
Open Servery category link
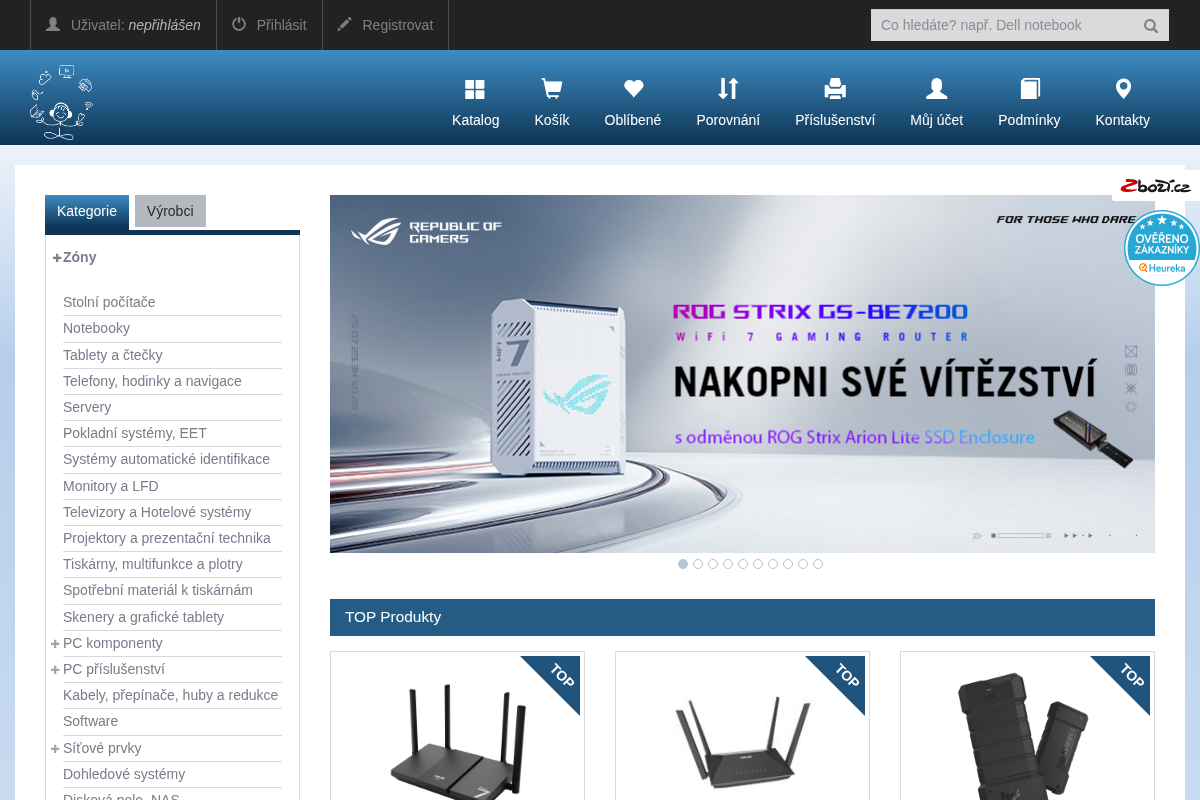pos(87,407)
